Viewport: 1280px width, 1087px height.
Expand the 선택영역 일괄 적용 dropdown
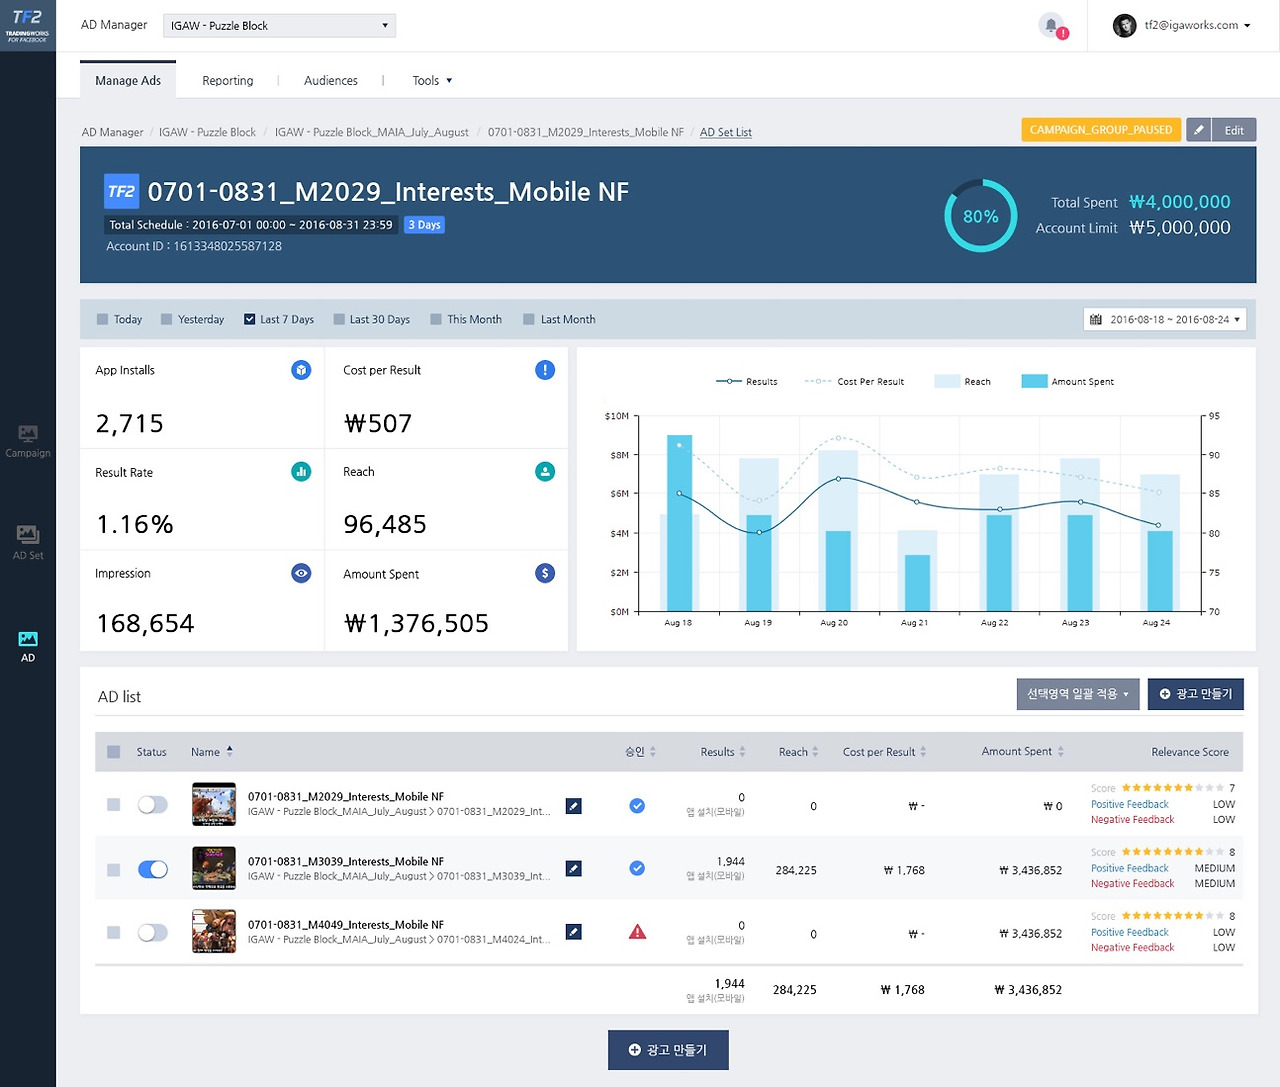(1077, 694)
